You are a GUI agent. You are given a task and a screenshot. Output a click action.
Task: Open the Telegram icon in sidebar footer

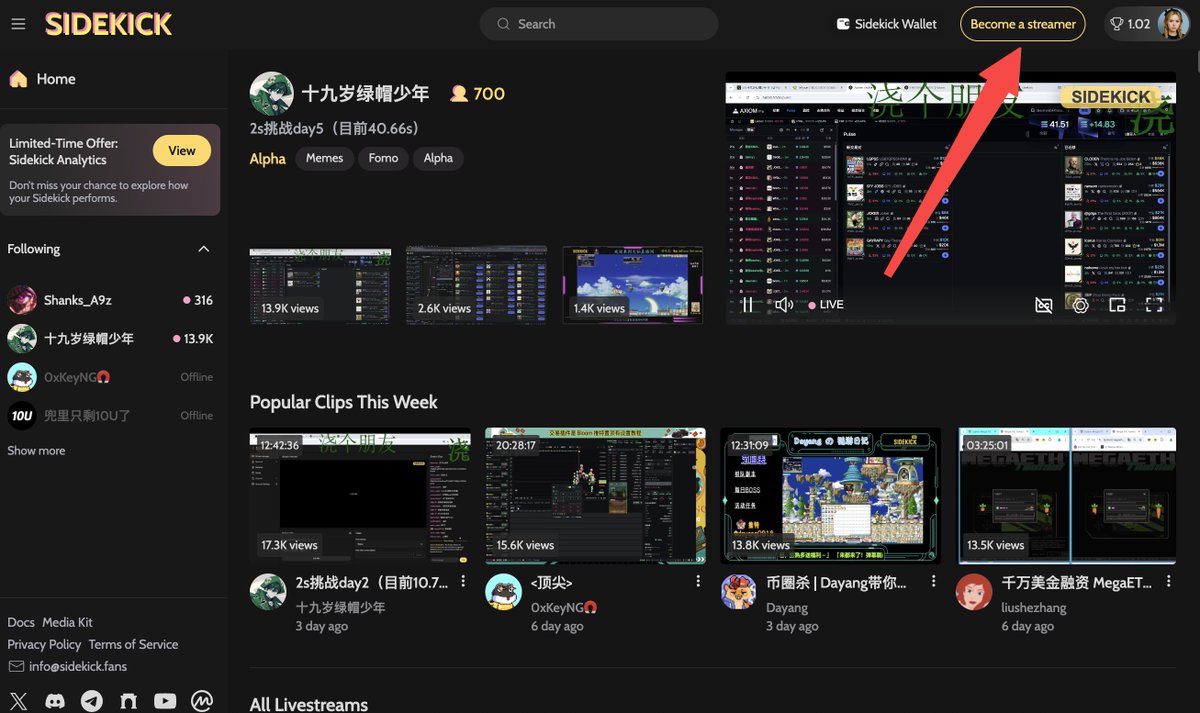(91, 701)
